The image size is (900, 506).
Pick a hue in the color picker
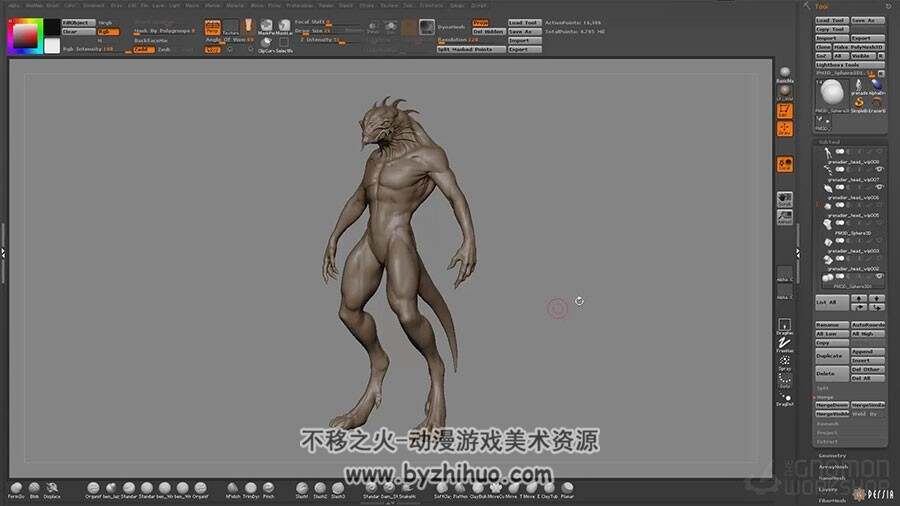[25, 36]
